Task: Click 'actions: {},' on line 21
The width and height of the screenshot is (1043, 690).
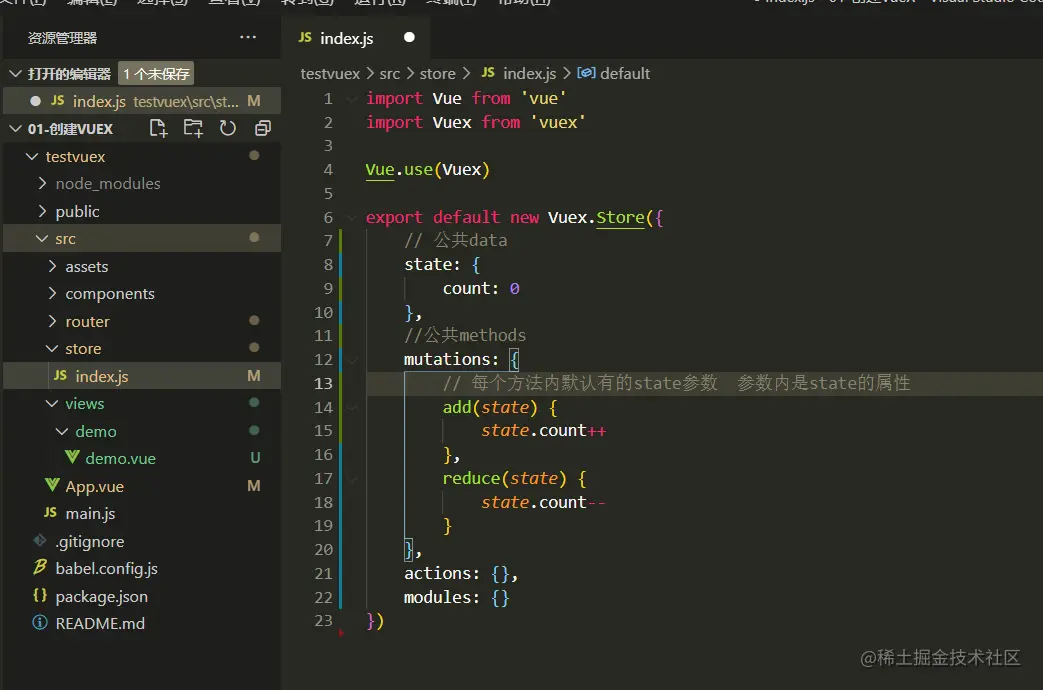Action: click(460, 574)
